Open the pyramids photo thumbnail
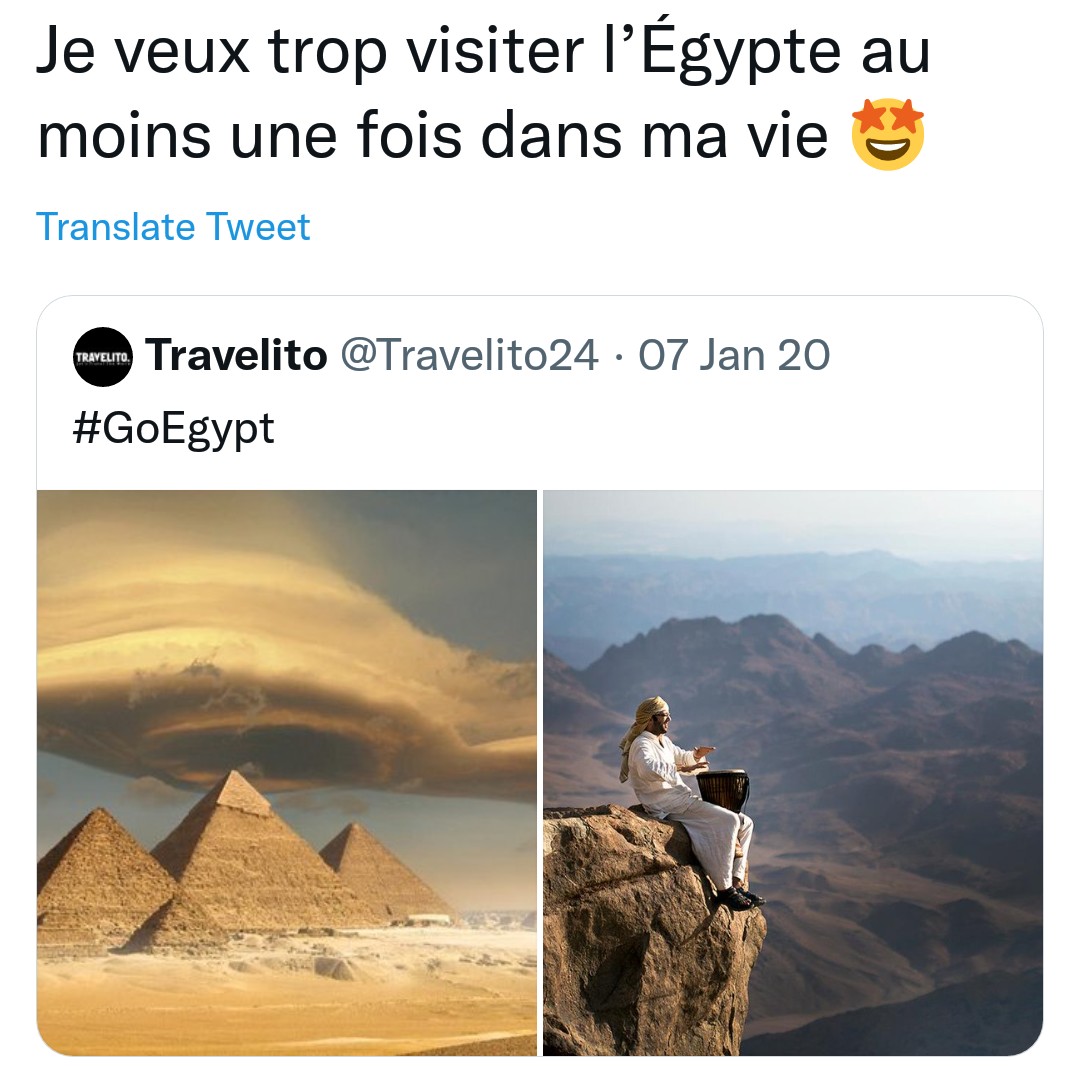Image resolution: width=1079 pixels, height=1074 pixels. click(287, 773)
